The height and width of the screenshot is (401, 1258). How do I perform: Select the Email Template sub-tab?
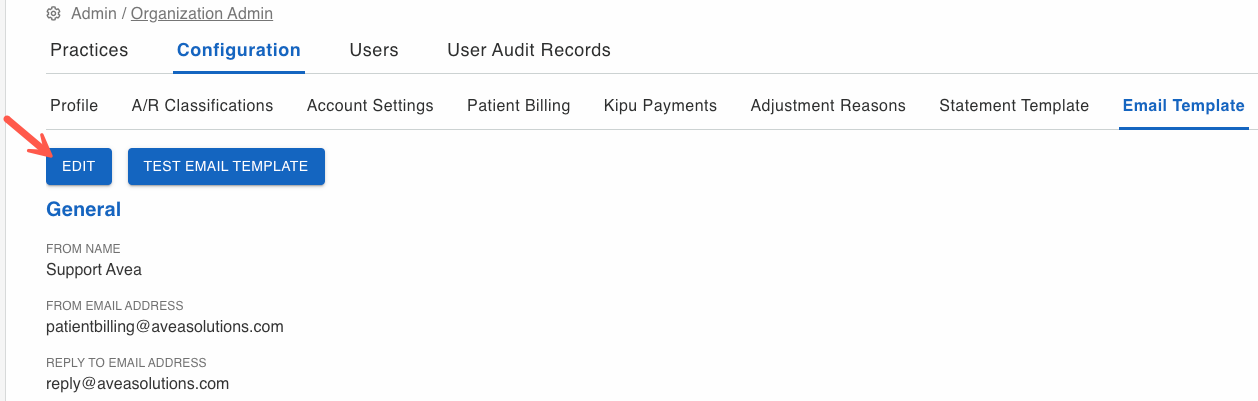tap(1184, 105)
